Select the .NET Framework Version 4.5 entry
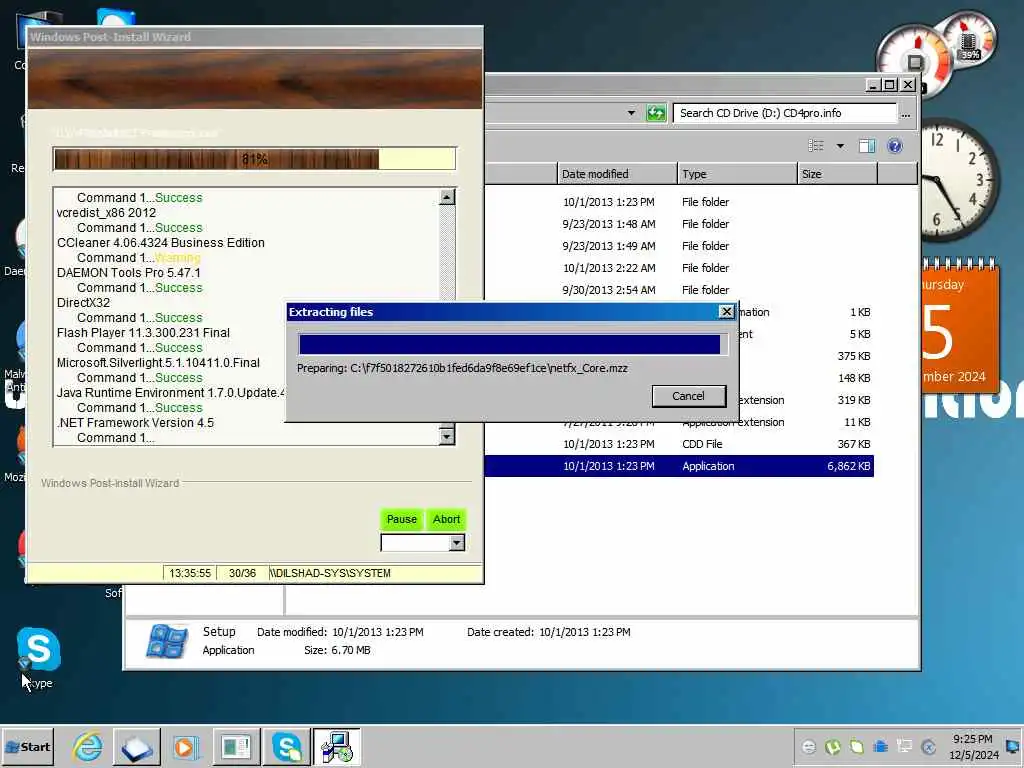Screen dimensions: 1024x768 tap(135, 423)
